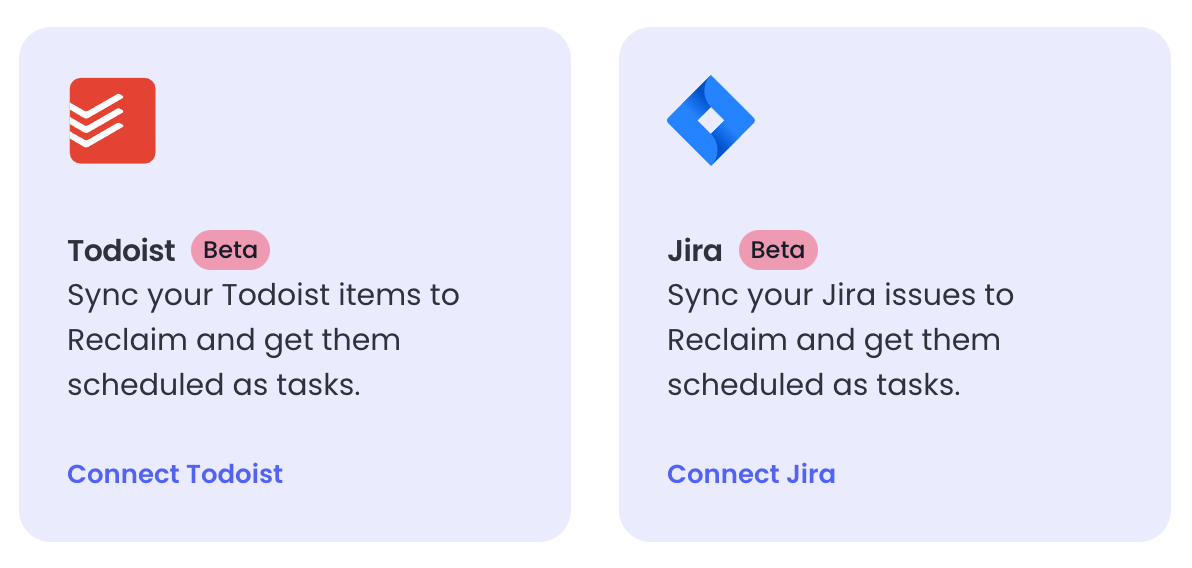Click 'scheduled as tasks.' in Jira card
Viewport: 1192px width, 568px height.
pyautogui.click(x=814, y=385)
